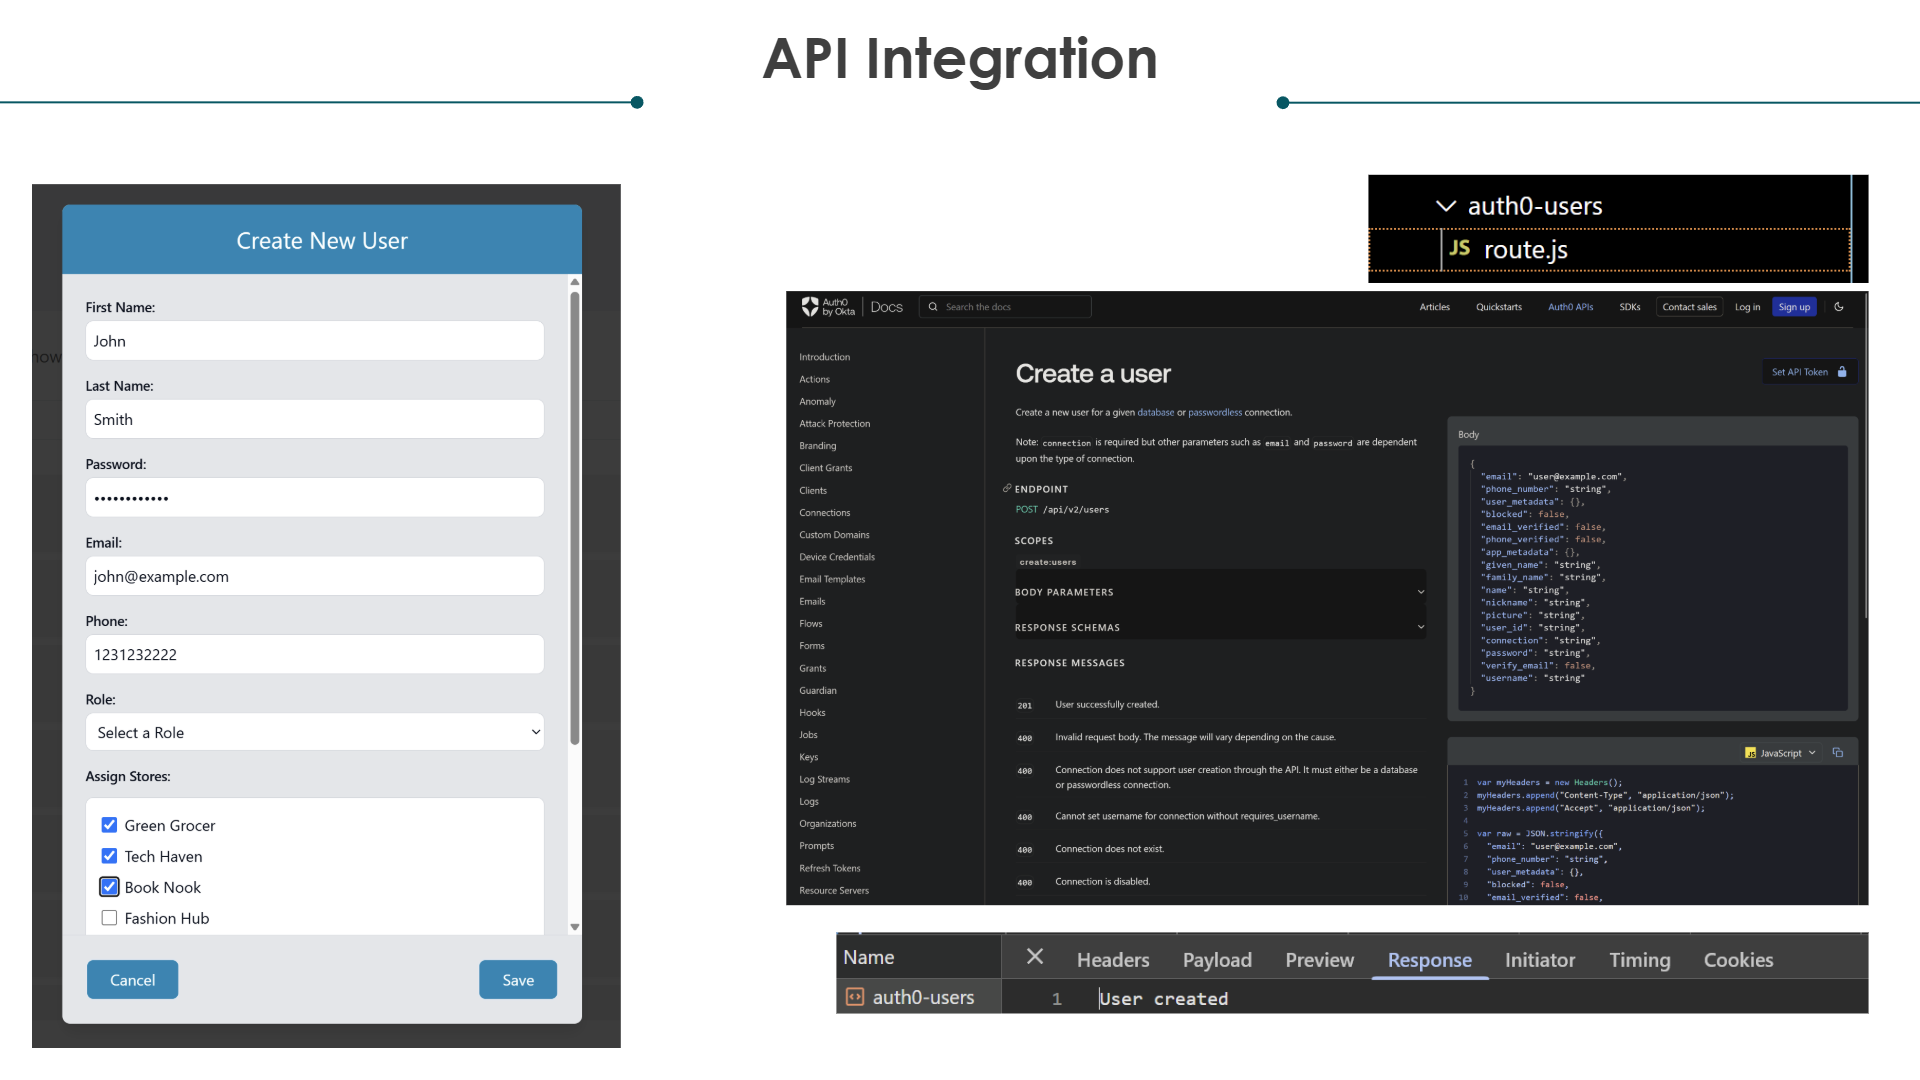Toggle dark mode moon icon
This screenshot has height=1080, width=1920.
[1838, 307]
